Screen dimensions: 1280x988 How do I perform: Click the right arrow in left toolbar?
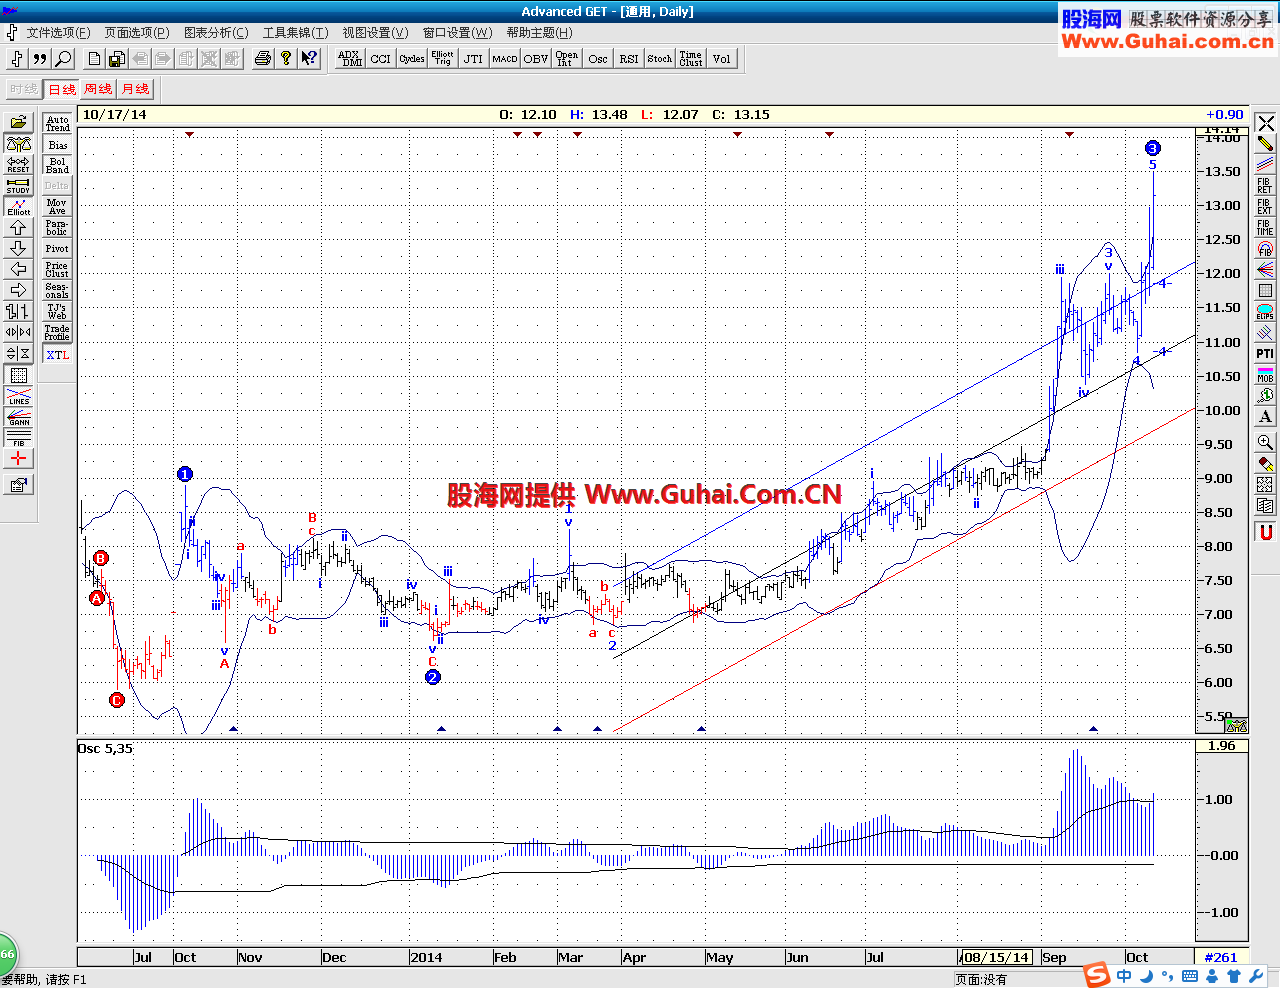(18, 291)
